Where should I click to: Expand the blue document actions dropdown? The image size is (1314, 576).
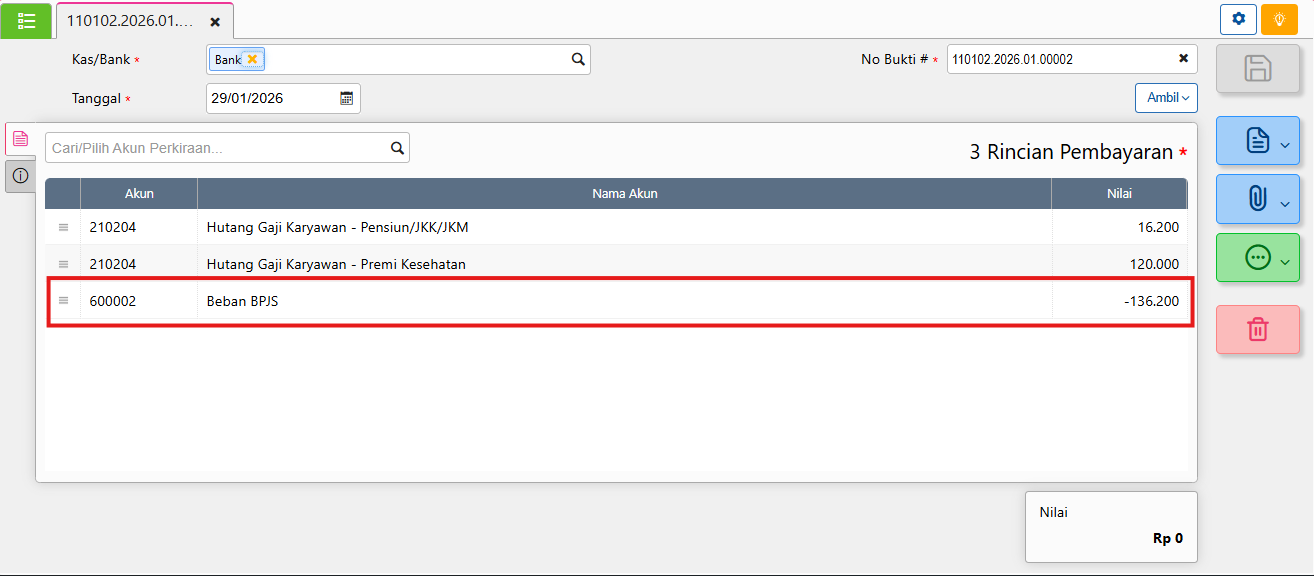point(1258,141)
